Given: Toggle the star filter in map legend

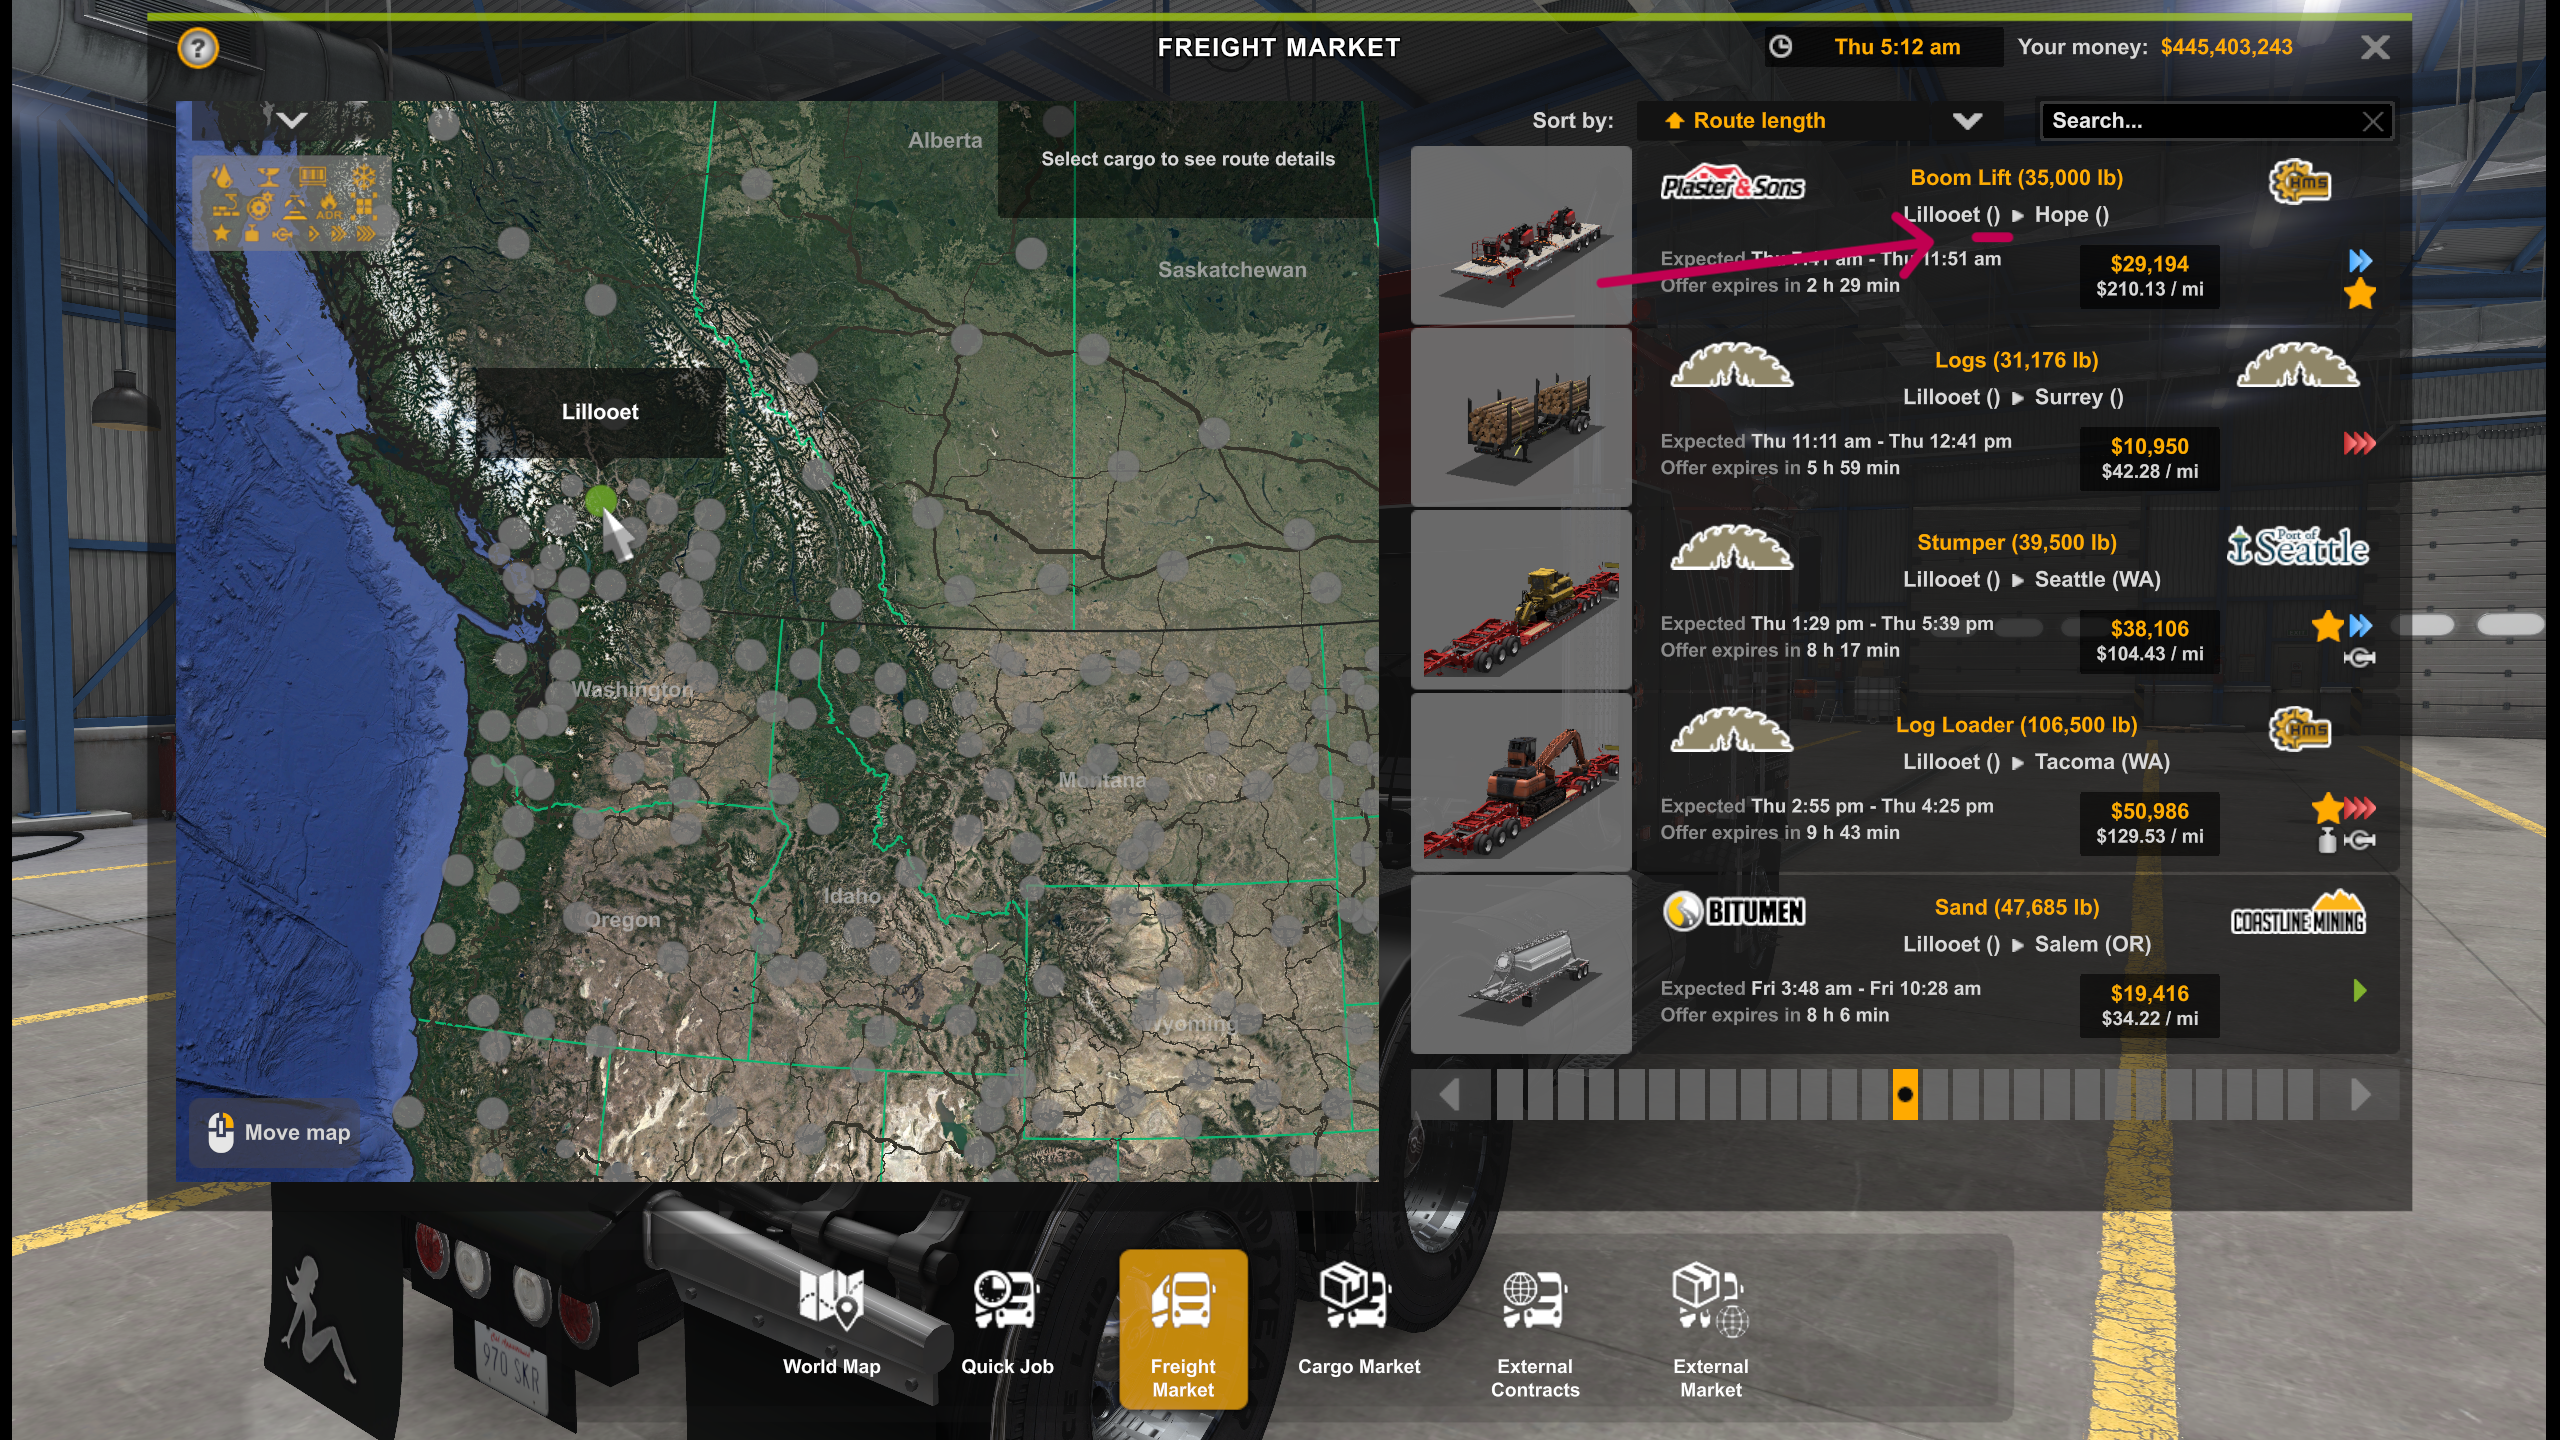Looking at the screenshot, I should pos(222,234).
